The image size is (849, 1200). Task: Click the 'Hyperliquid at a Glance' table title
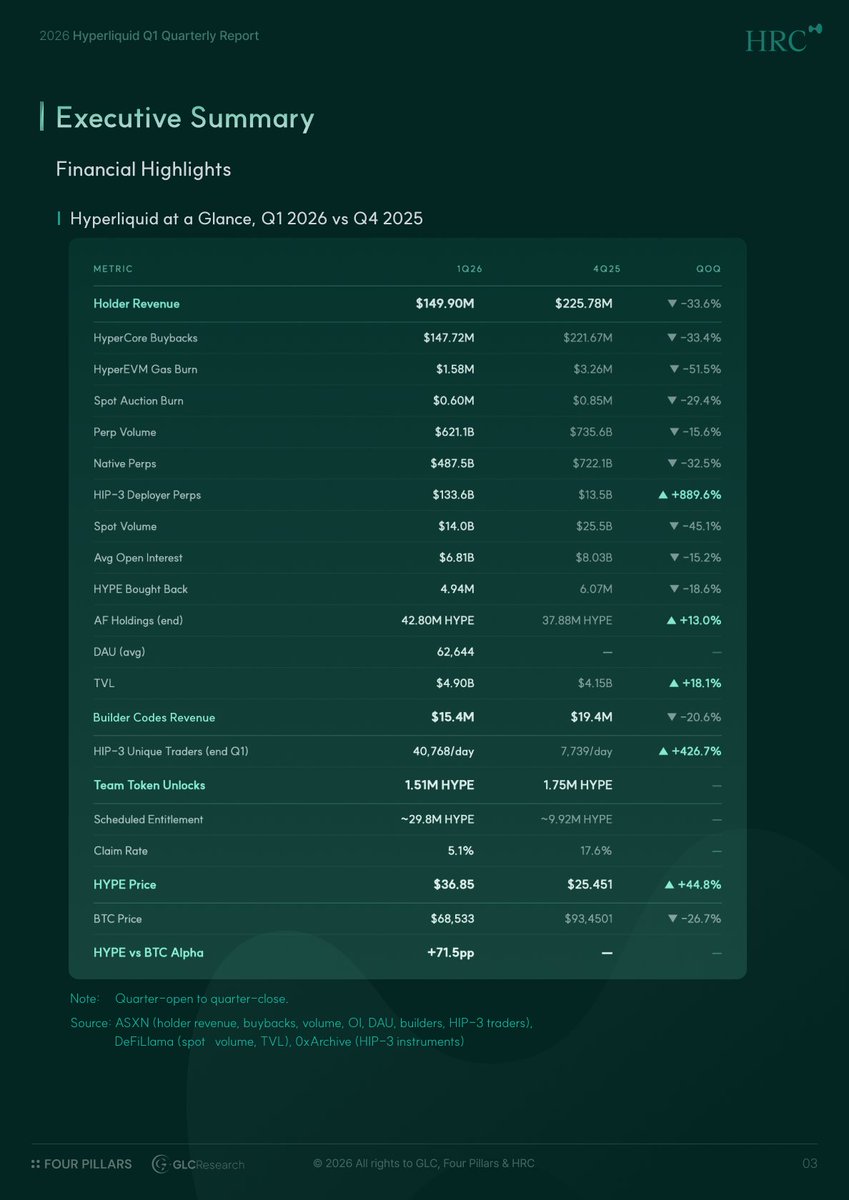click(x=246, y=218)
